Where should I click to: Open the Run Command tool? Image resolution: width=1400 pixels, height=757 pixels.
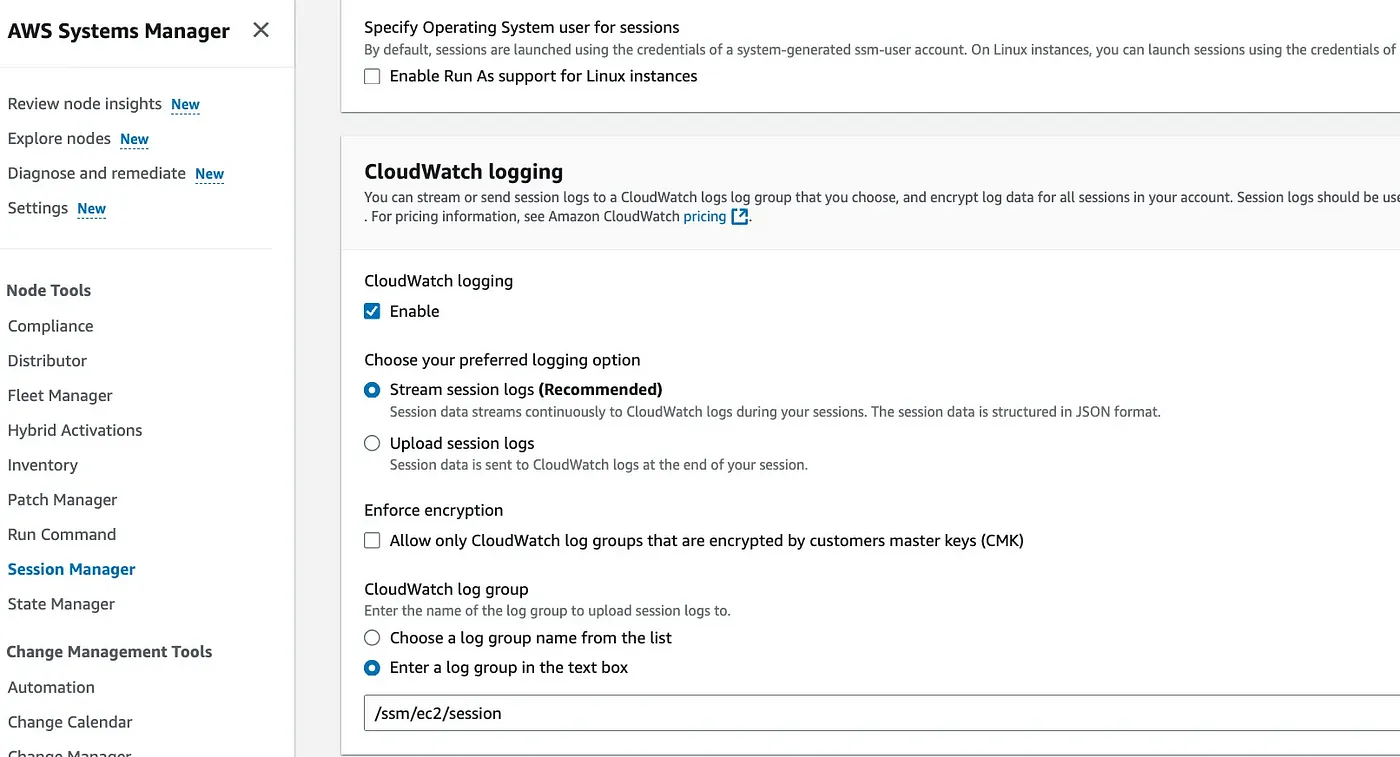[x=61, y=534]
